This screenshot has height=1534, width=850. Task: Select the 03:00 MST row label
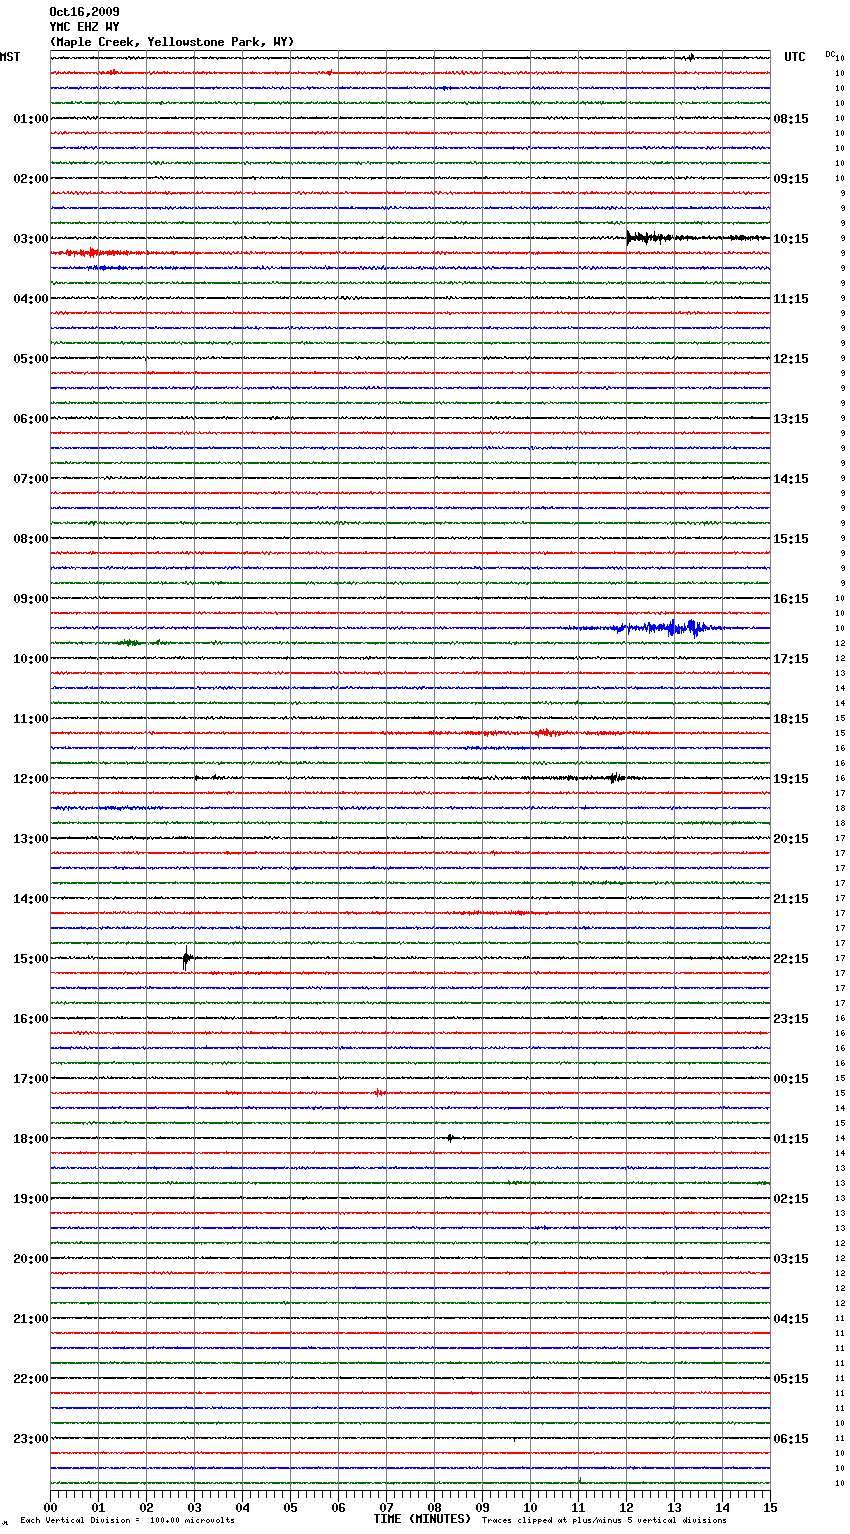31,239
